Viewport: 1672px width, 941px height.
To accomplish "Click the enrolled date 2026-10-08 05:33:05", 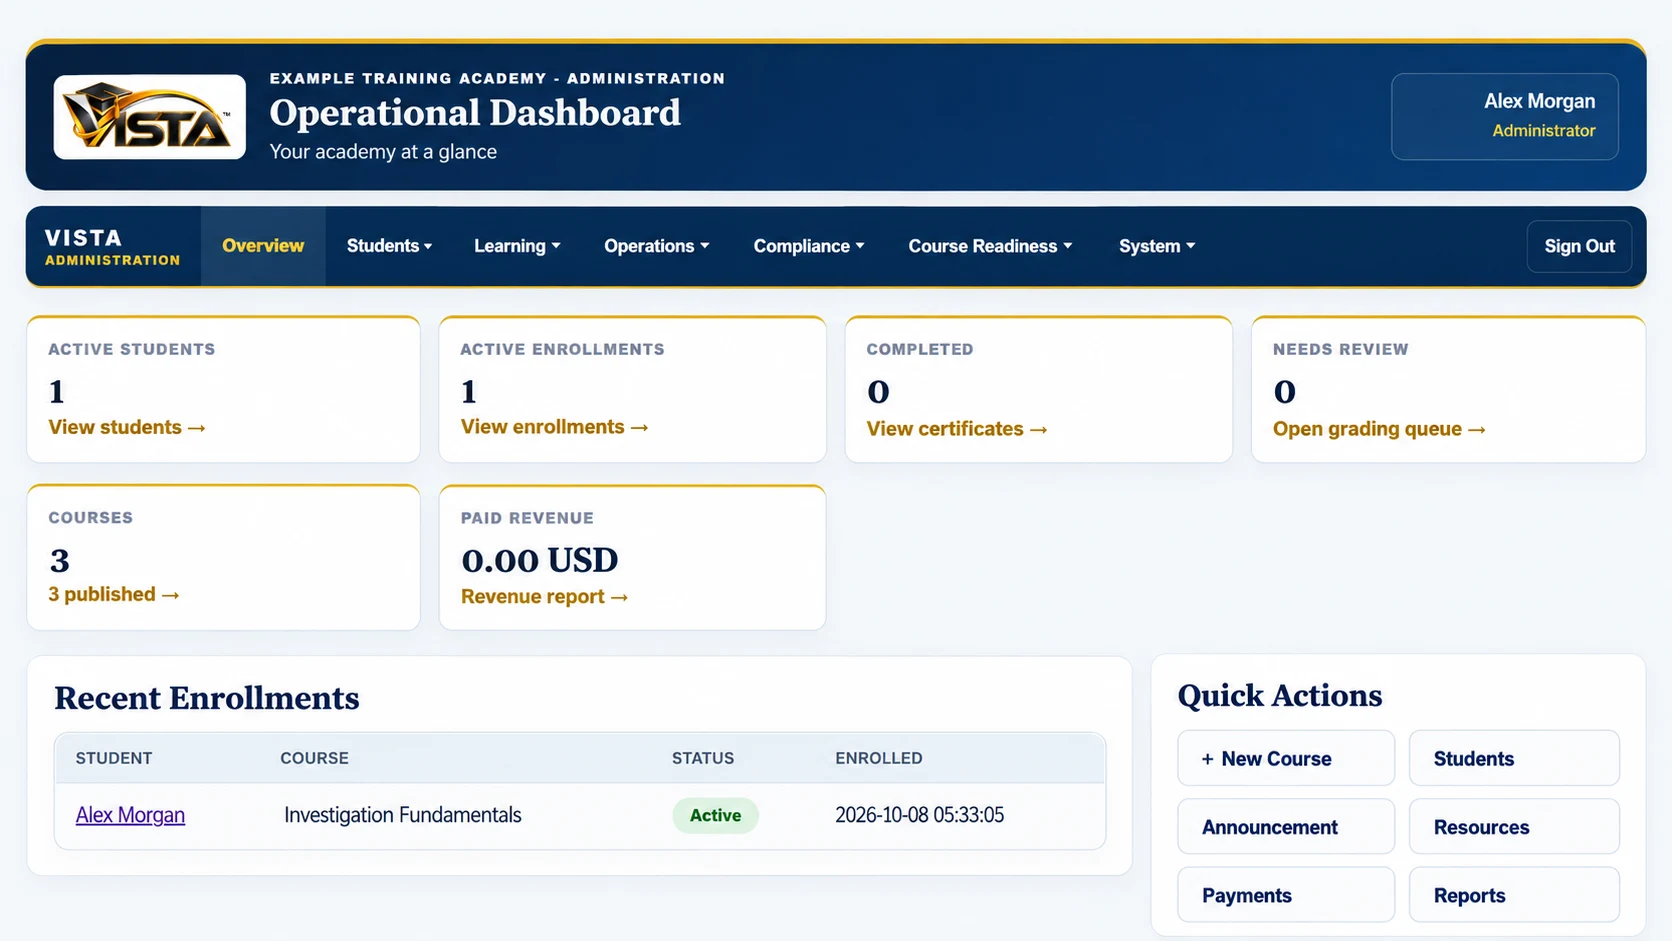I will click(920, 815).
